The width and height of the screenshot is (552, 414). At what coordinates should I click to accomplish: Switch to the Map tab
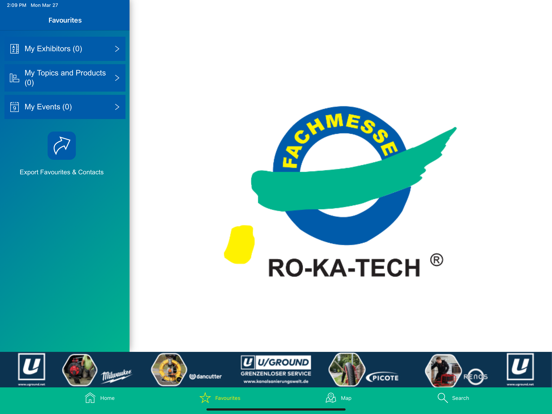pyautogui.click(x=338, y=398)
